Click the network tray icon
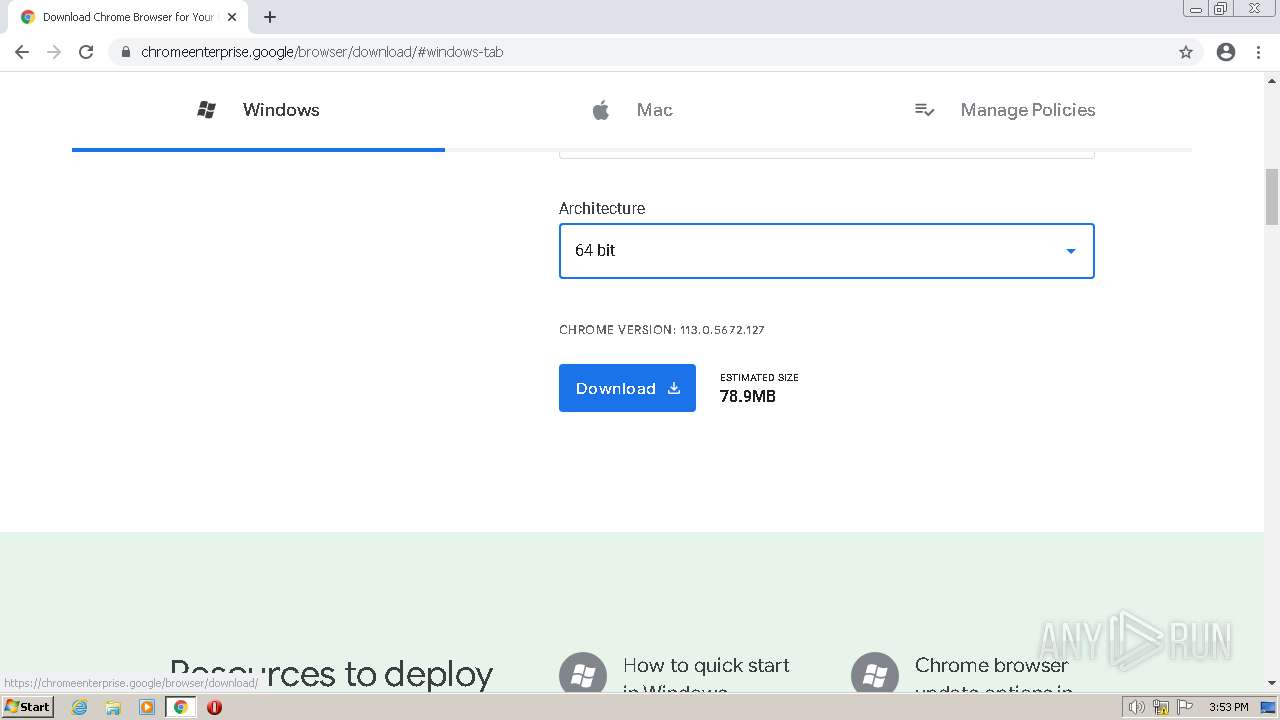This screenshot has height=720, width=1280. [1161, 707]
